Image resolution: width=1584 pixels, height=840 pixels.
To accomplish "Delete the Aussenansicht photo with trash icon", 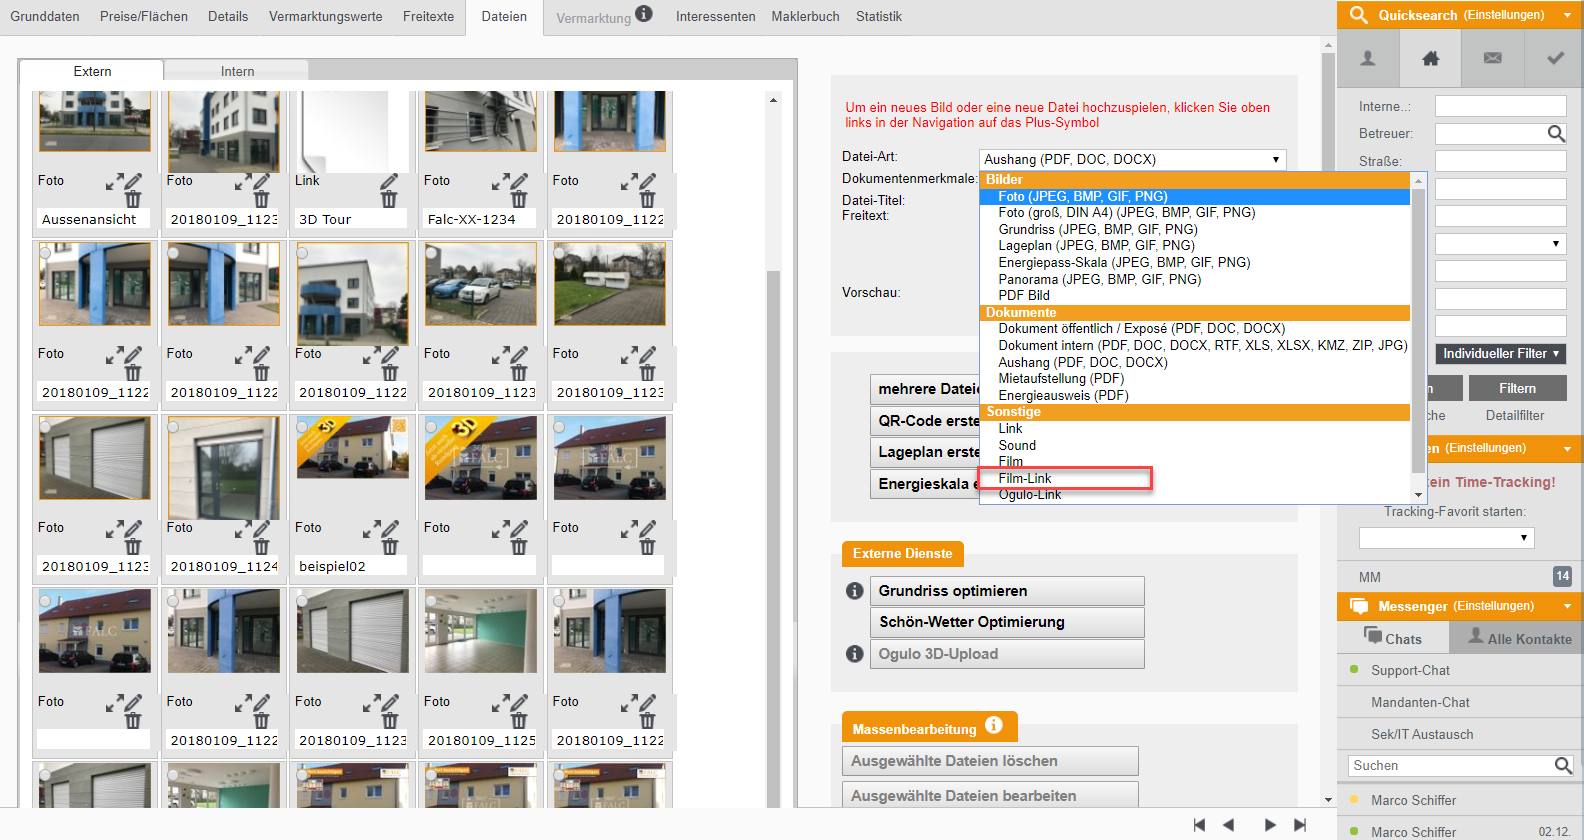I will pyautogui.click(x=133, y=199).
